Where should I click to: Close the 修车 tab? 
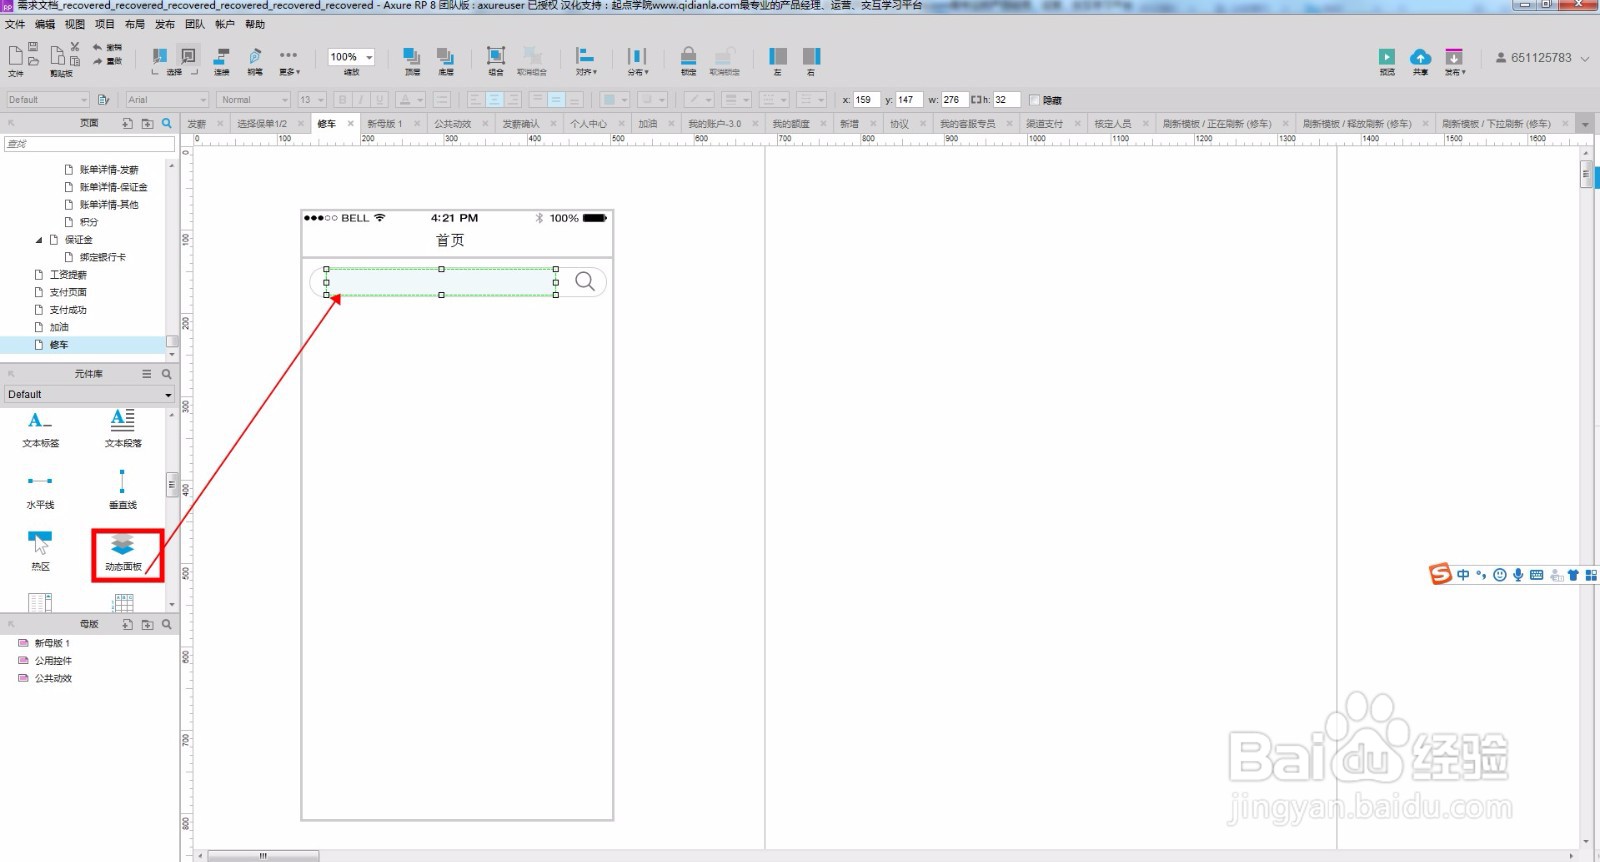click(350, 124)
